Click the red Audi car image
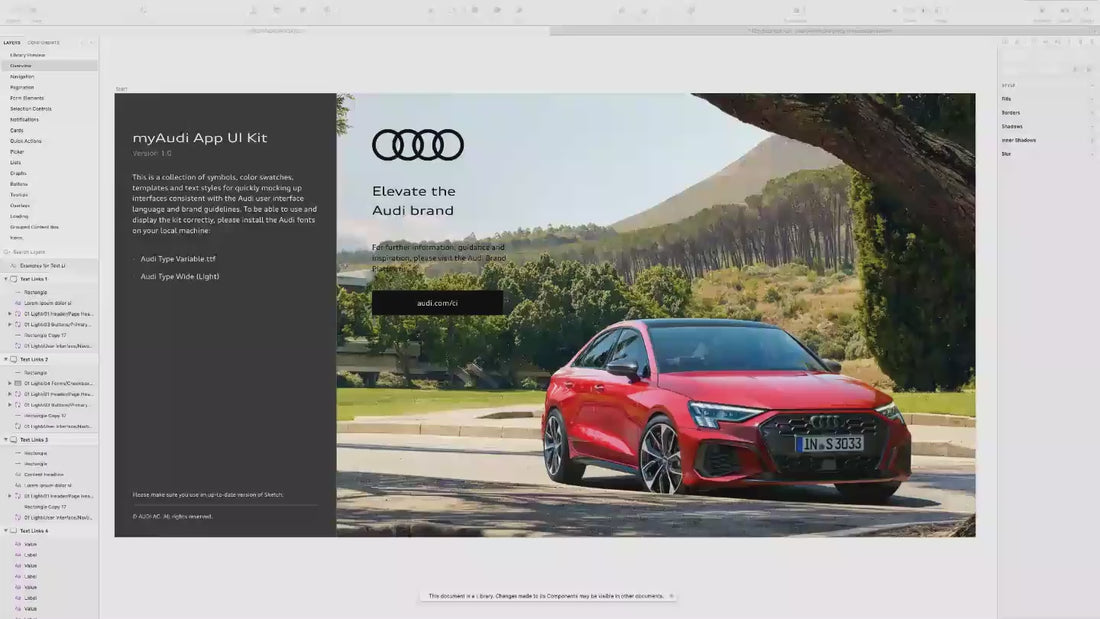Image resolution: width=1100 pixels, height=619 pixels. (725, 410)
